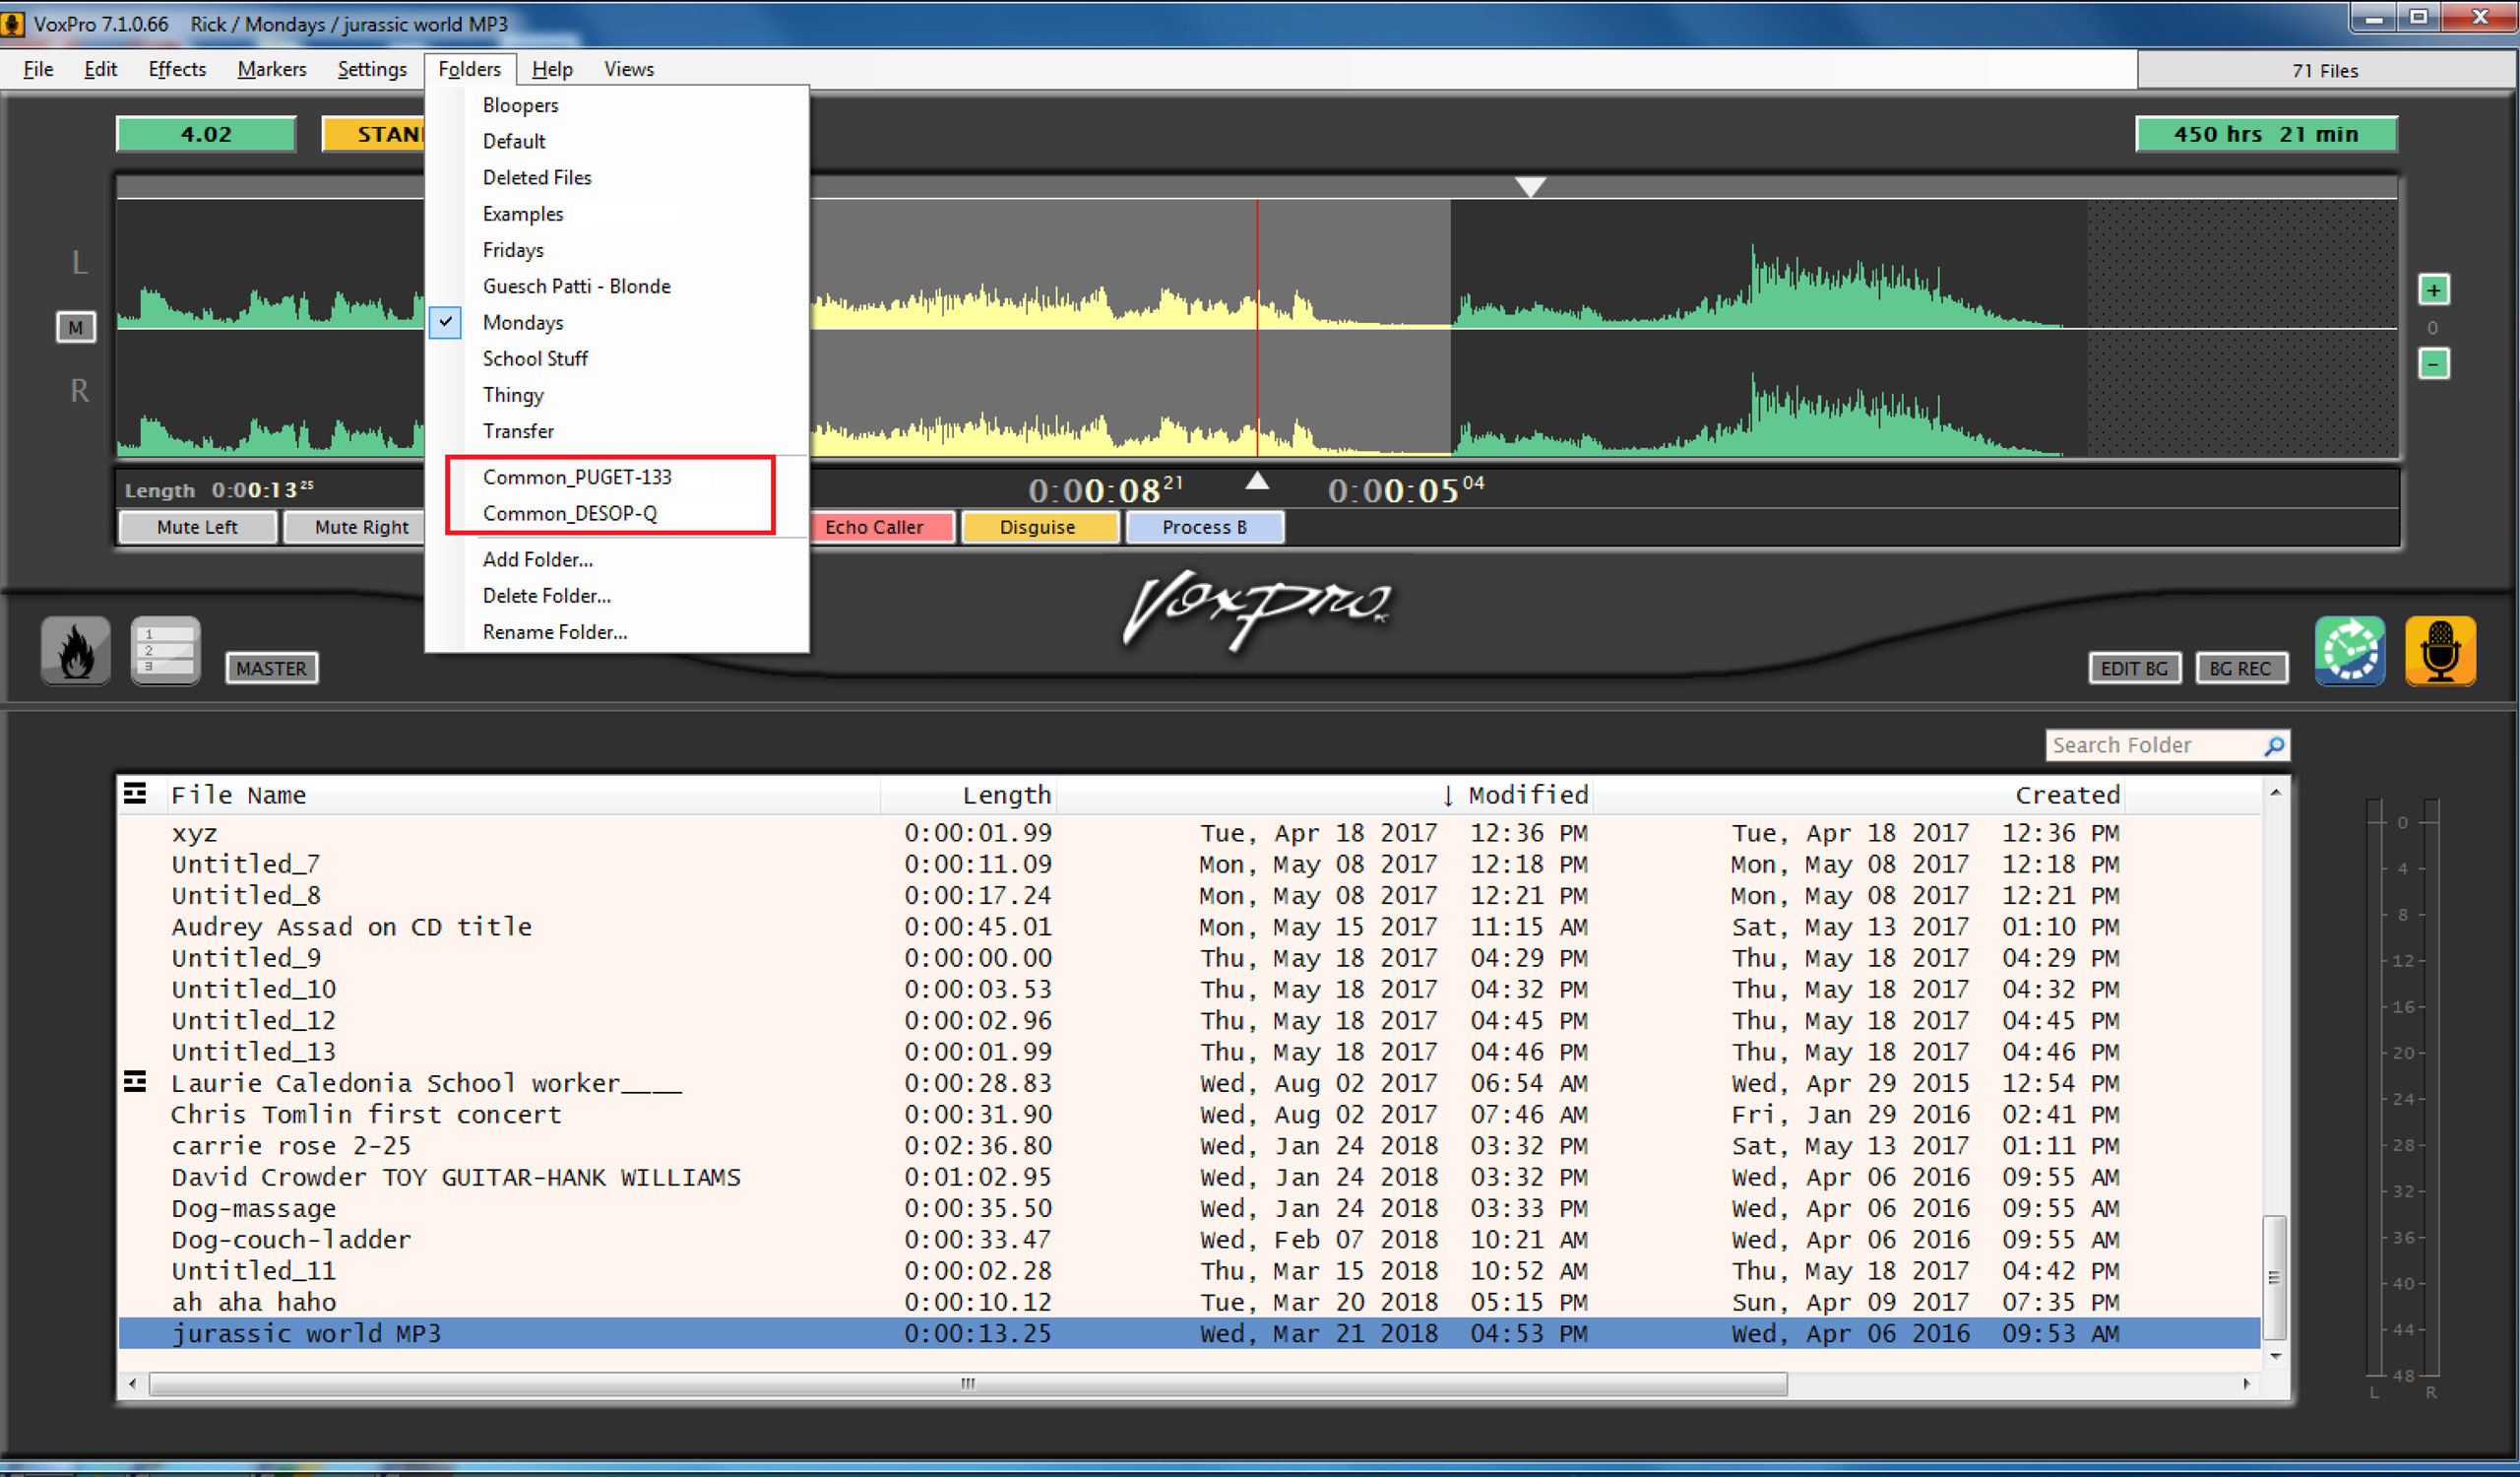Zoom out using the minus icon beside the waveform
This screenshot has width=2520, height=1477.
(2434, 364)
